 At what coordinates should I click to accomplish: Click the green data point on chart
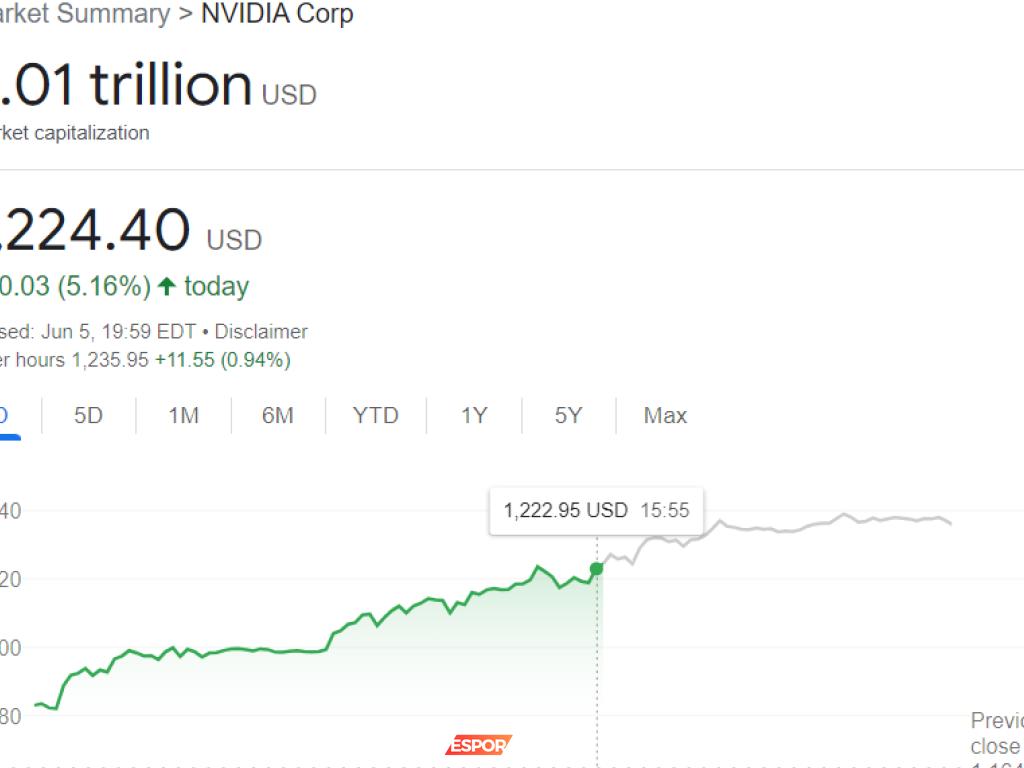point(597,569)
